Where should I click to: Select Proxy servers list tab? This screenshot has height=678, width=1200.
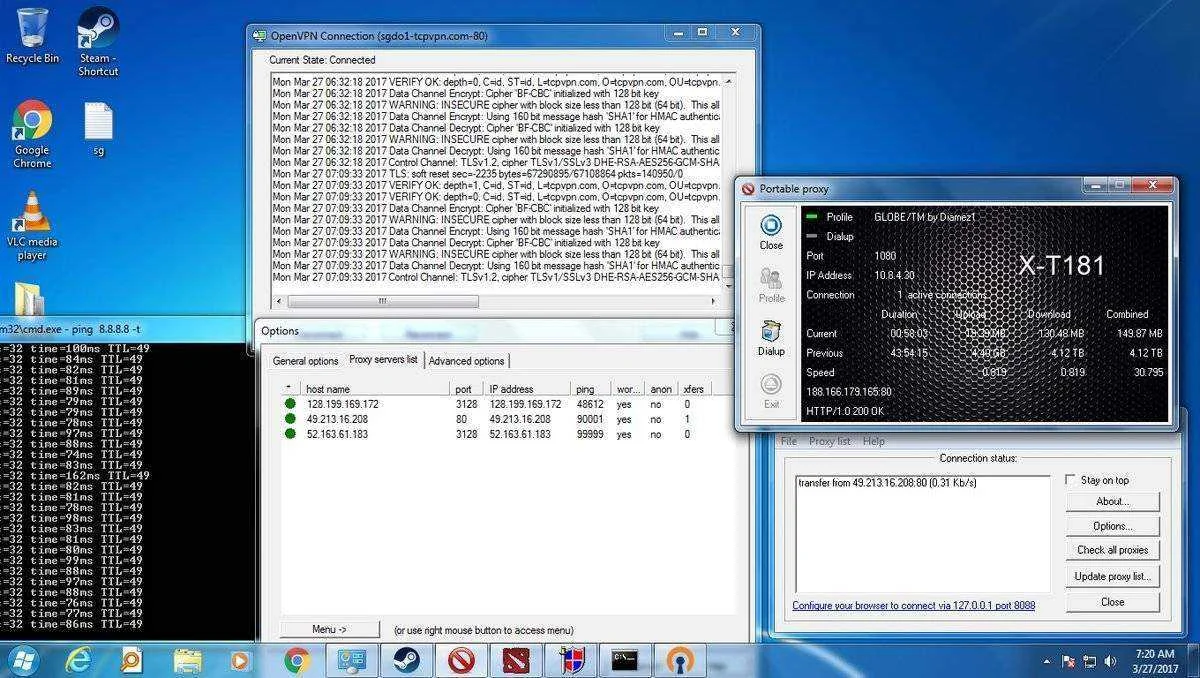click(383, 360)
